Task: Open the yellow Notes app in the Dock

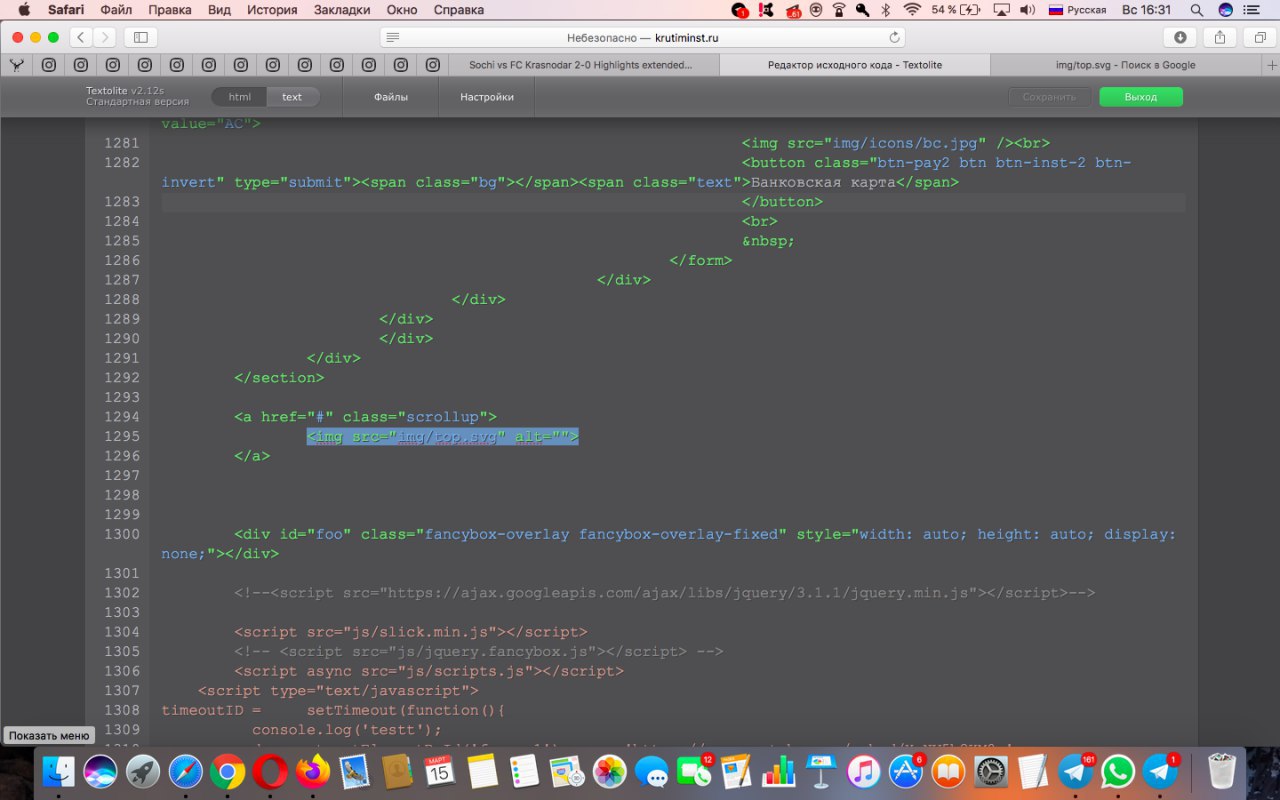Action: click(483, 771)
